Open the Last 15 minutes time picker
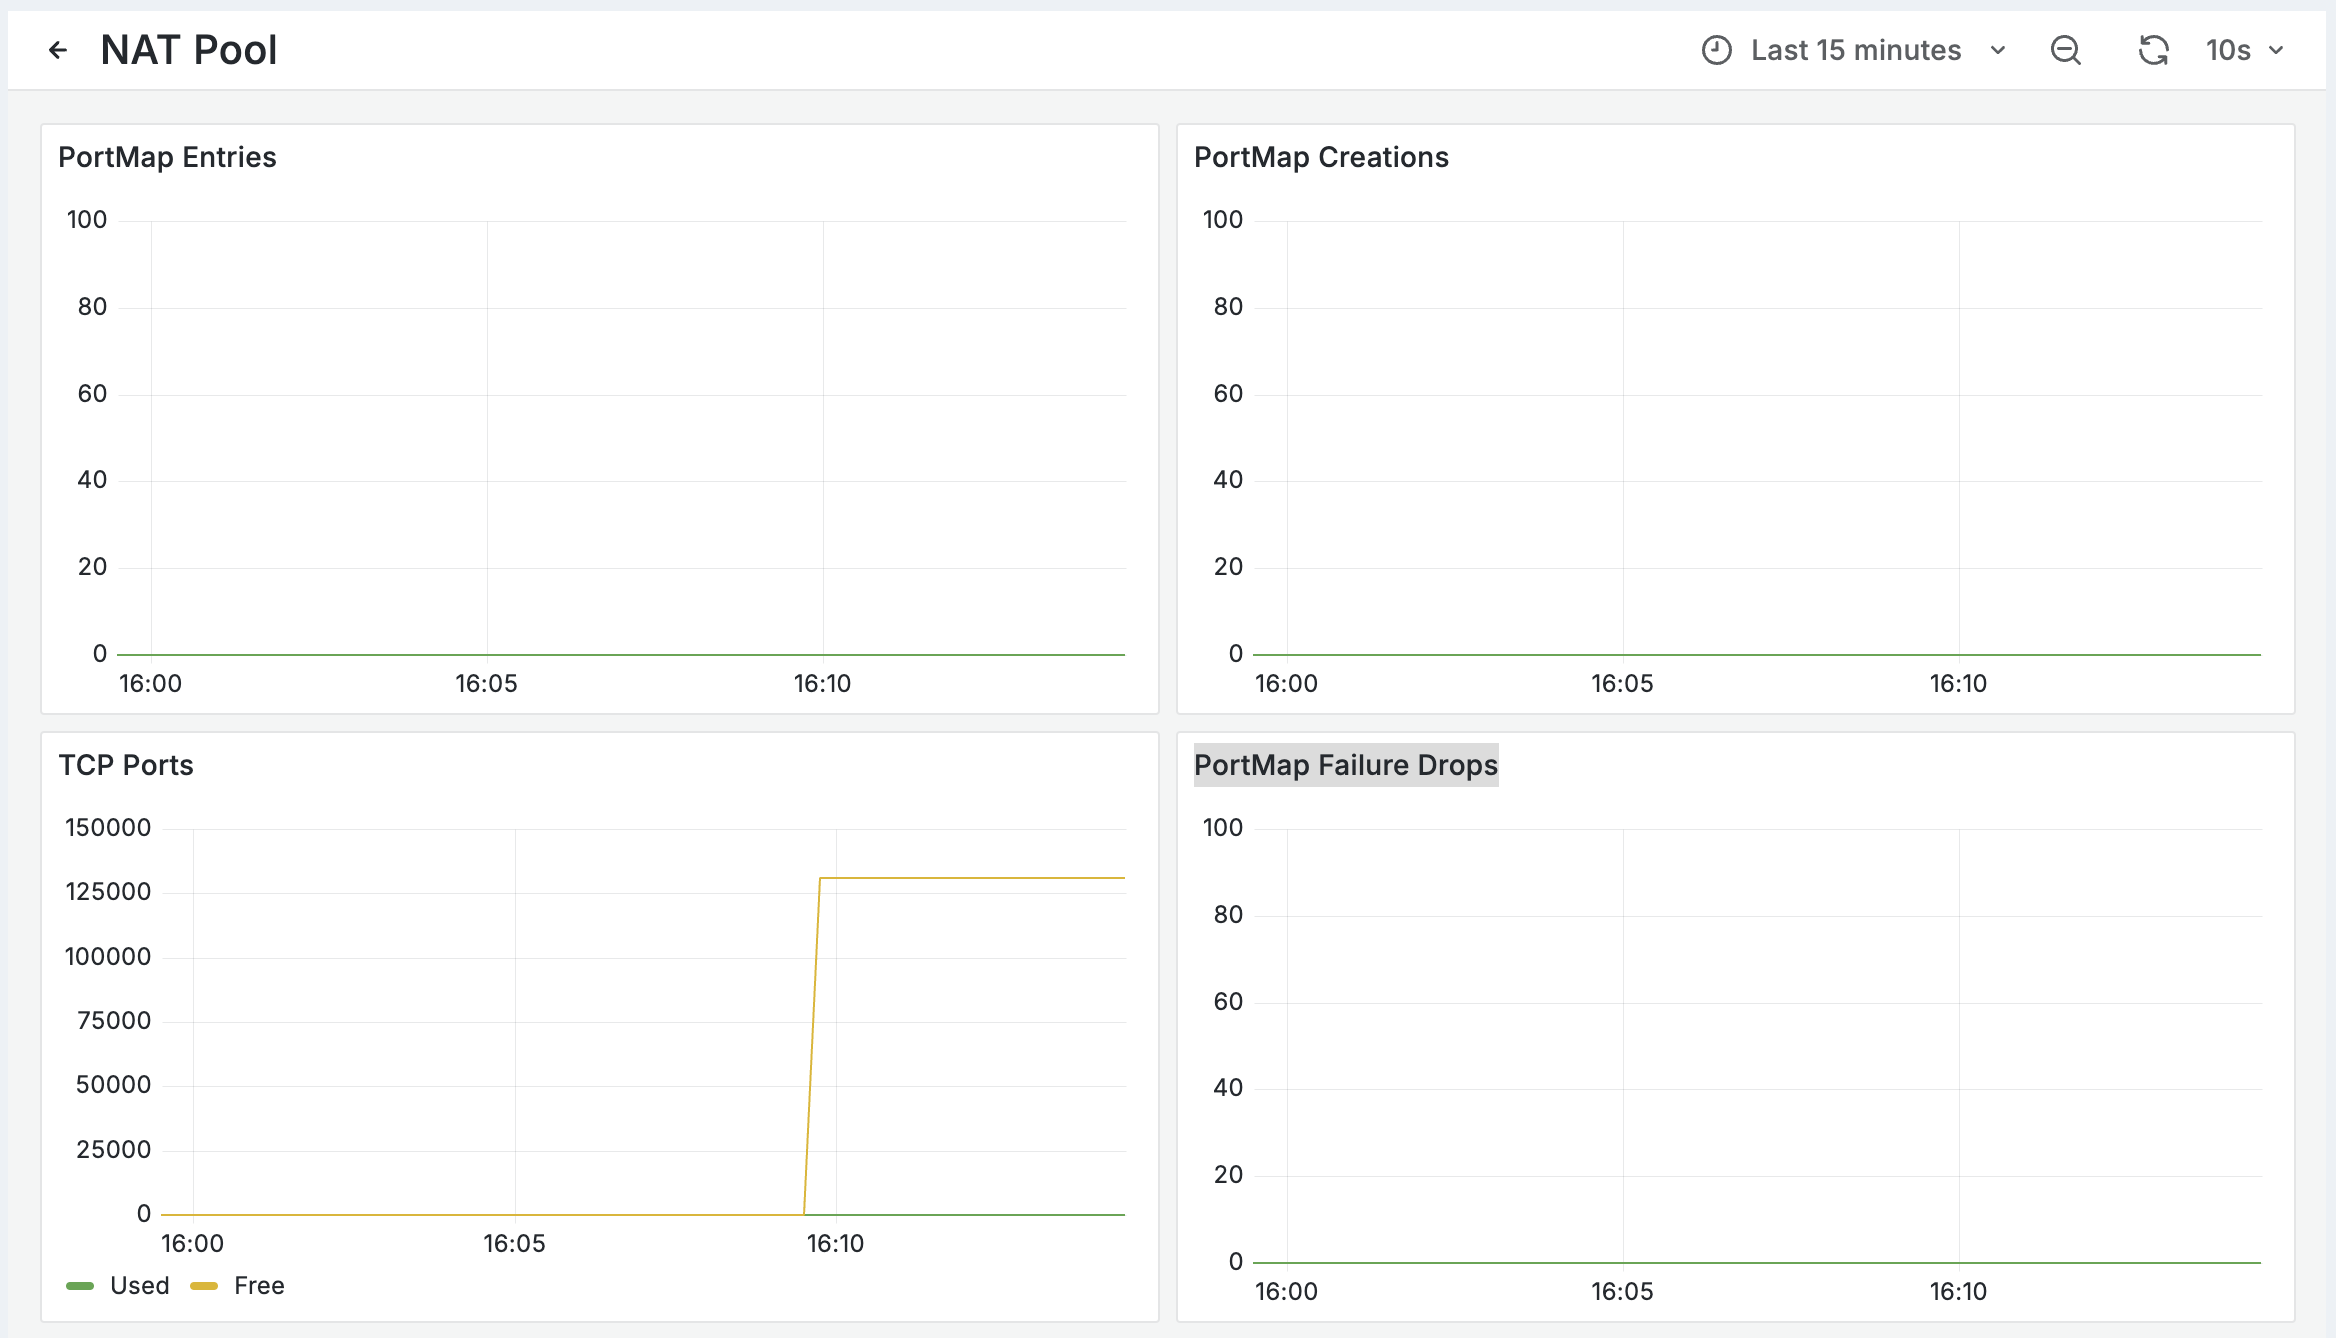Screen dimensions: 2336x1338 coord(1855,50)
